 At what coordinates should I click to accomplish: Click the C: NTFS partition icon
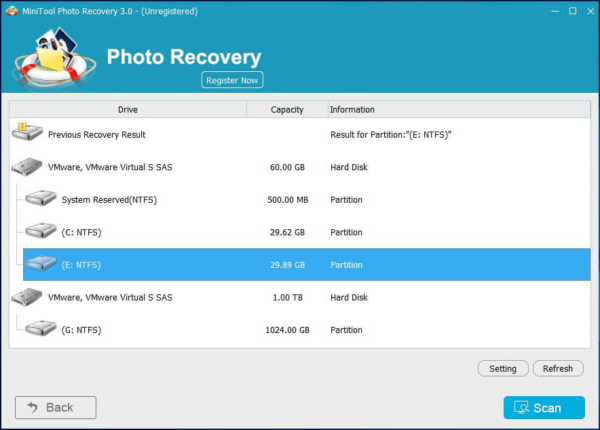(41, 231)
